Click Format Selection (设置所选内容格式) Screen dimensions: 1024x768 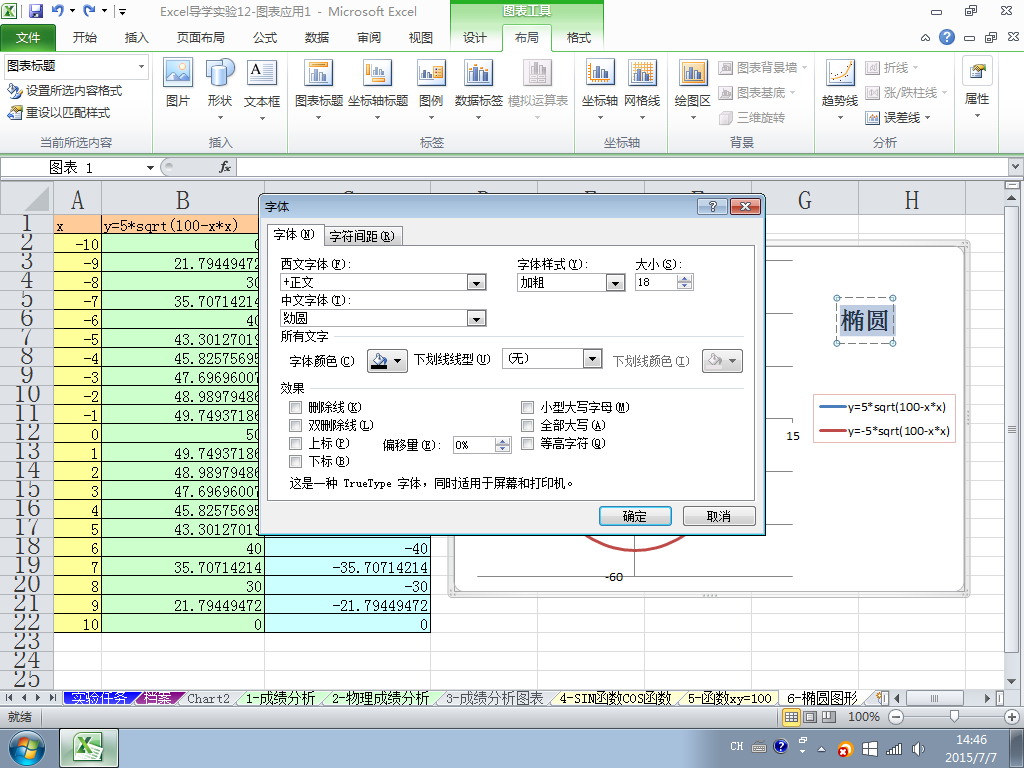coord(64,91)
